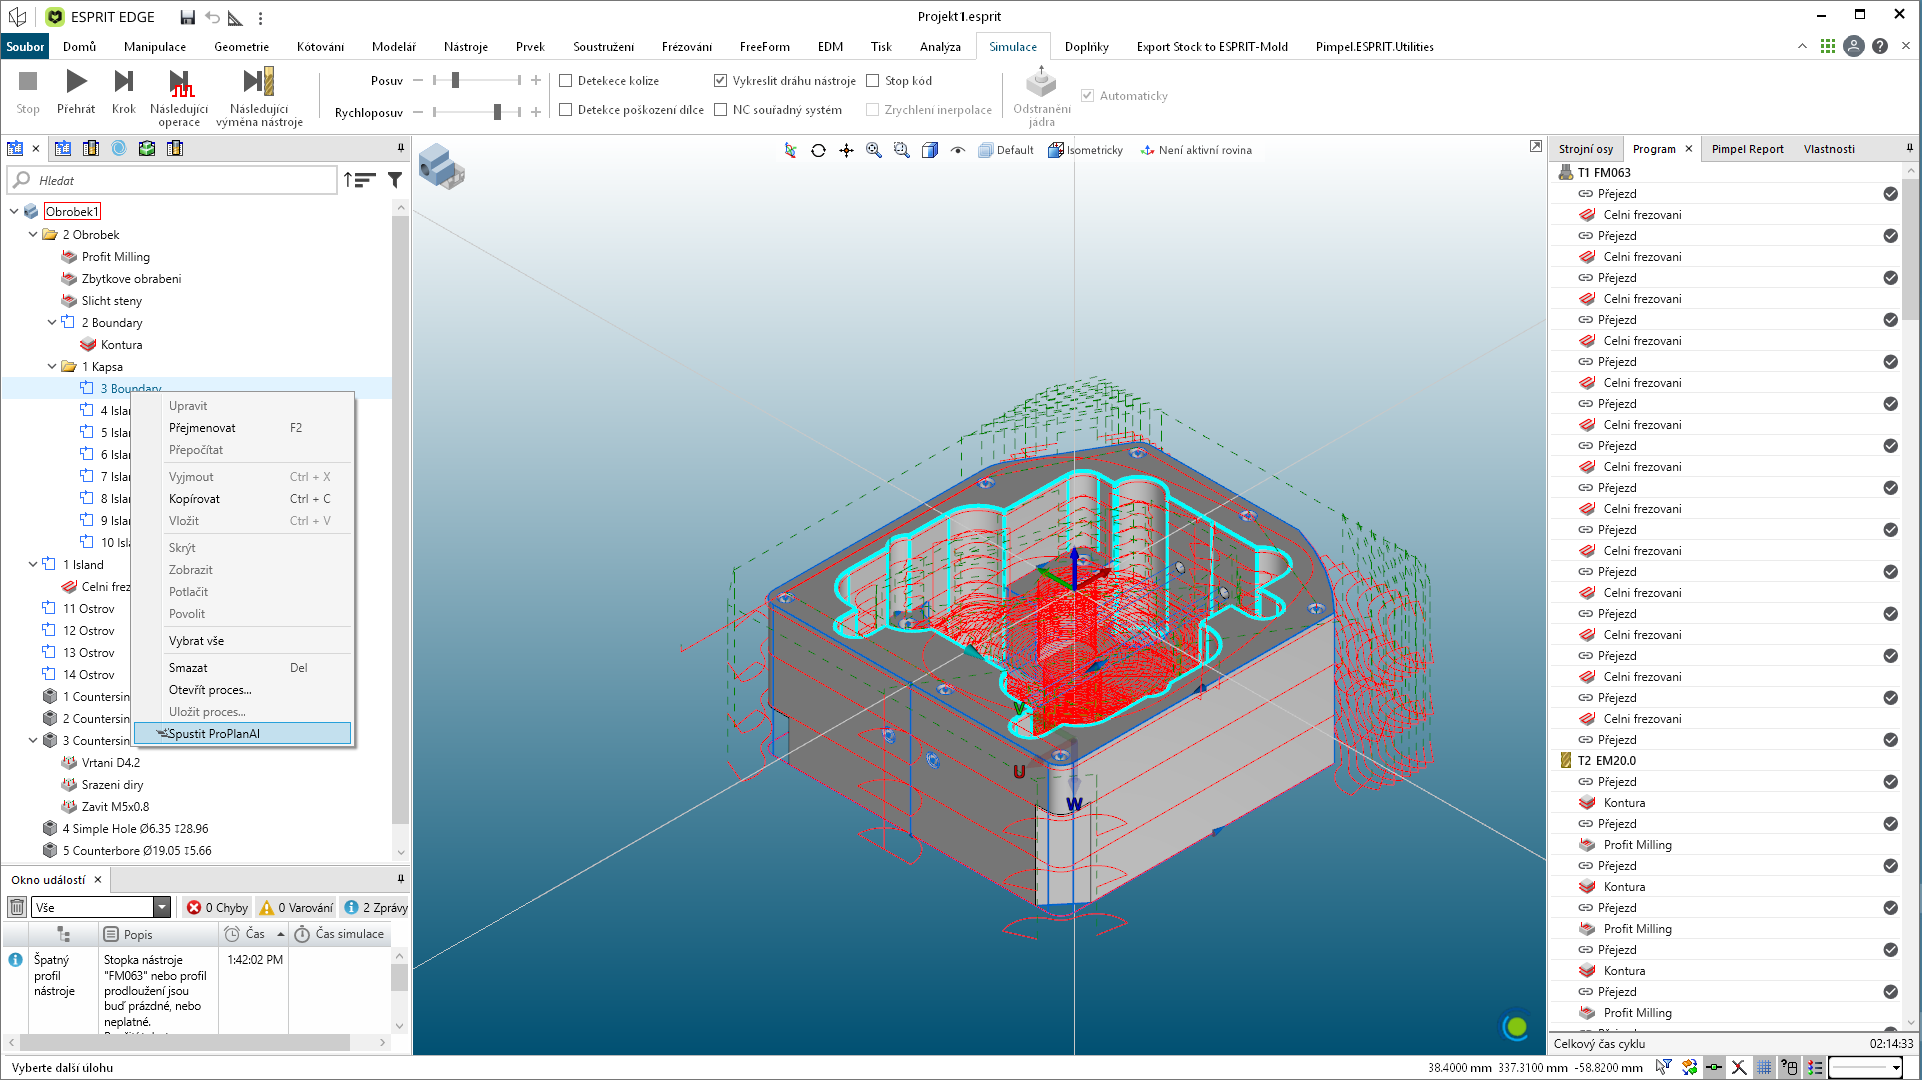
Task: Uncheck Vykreslit dráhu nástroje
Action: pos(720,81)
